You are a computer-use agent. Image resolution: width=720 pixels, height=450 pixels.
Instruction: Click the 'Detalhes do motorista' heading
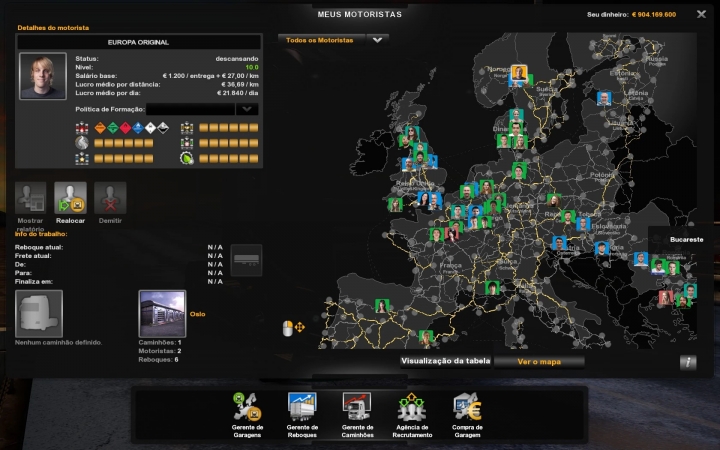pos(53,28)
